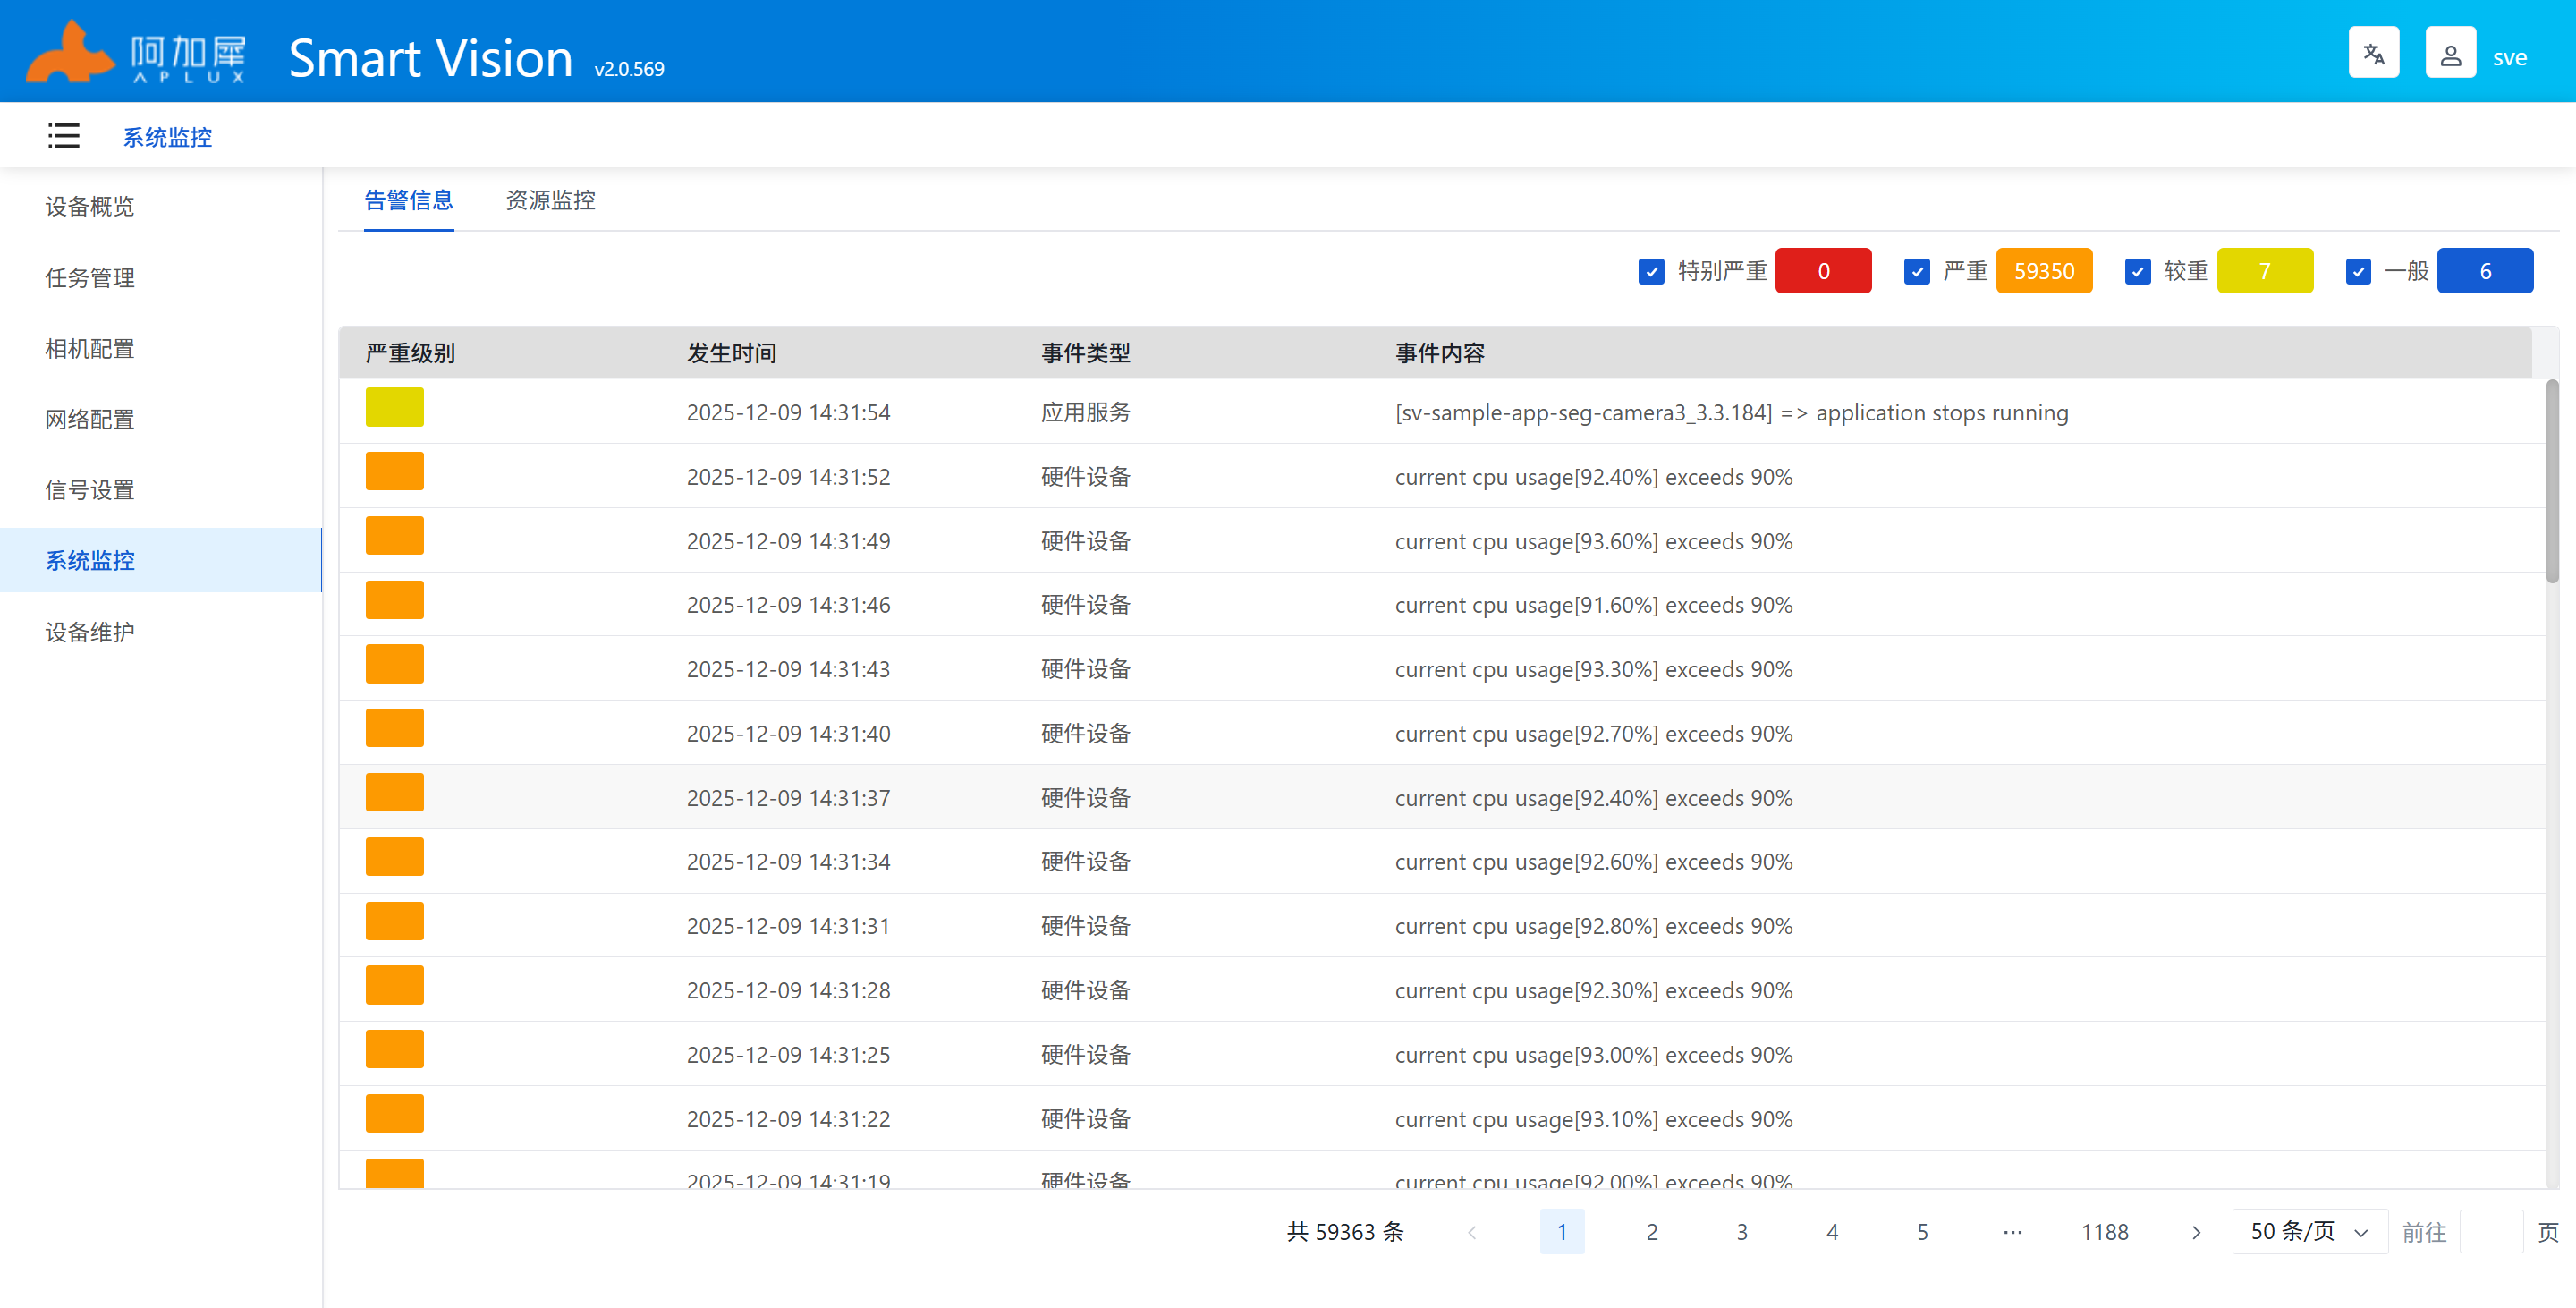Toggle the 较重 severity checkbox

2137,271
